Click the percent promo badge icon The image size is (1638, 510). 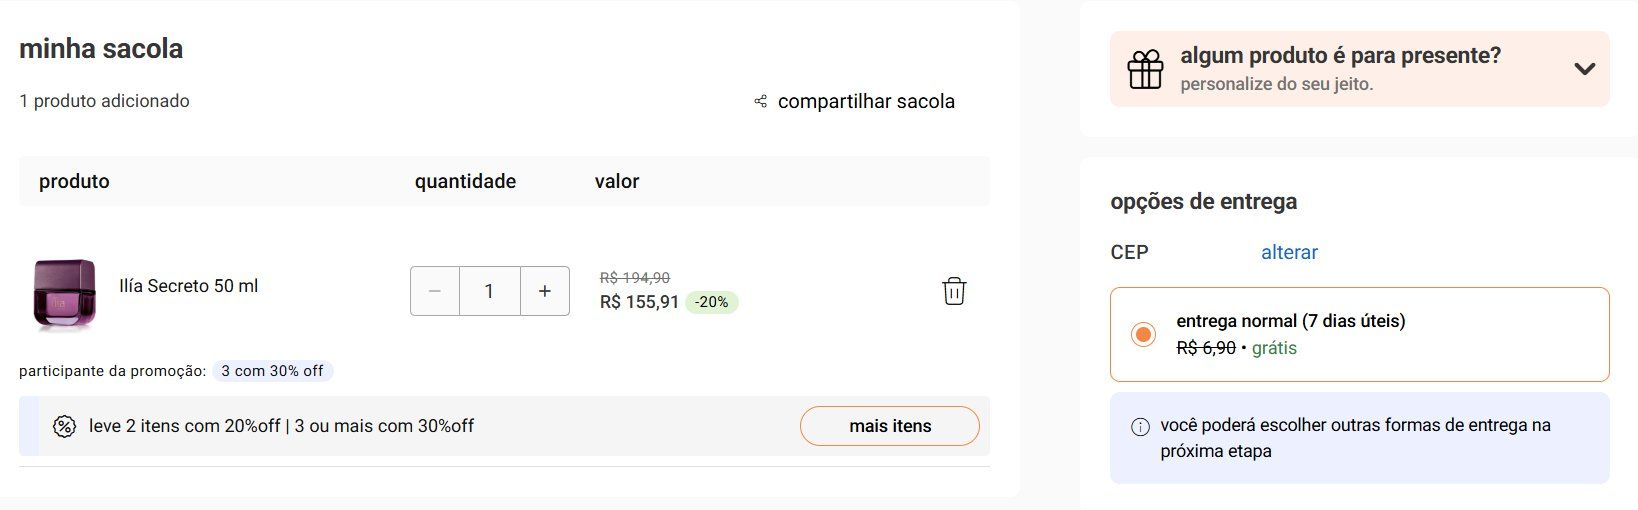pos(64,426)
